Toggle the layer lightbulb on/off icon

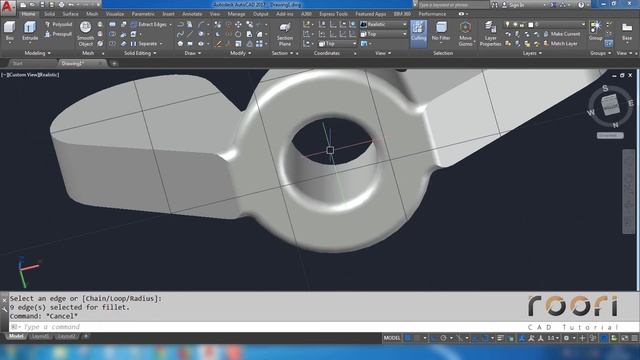(x=507, y=24)
